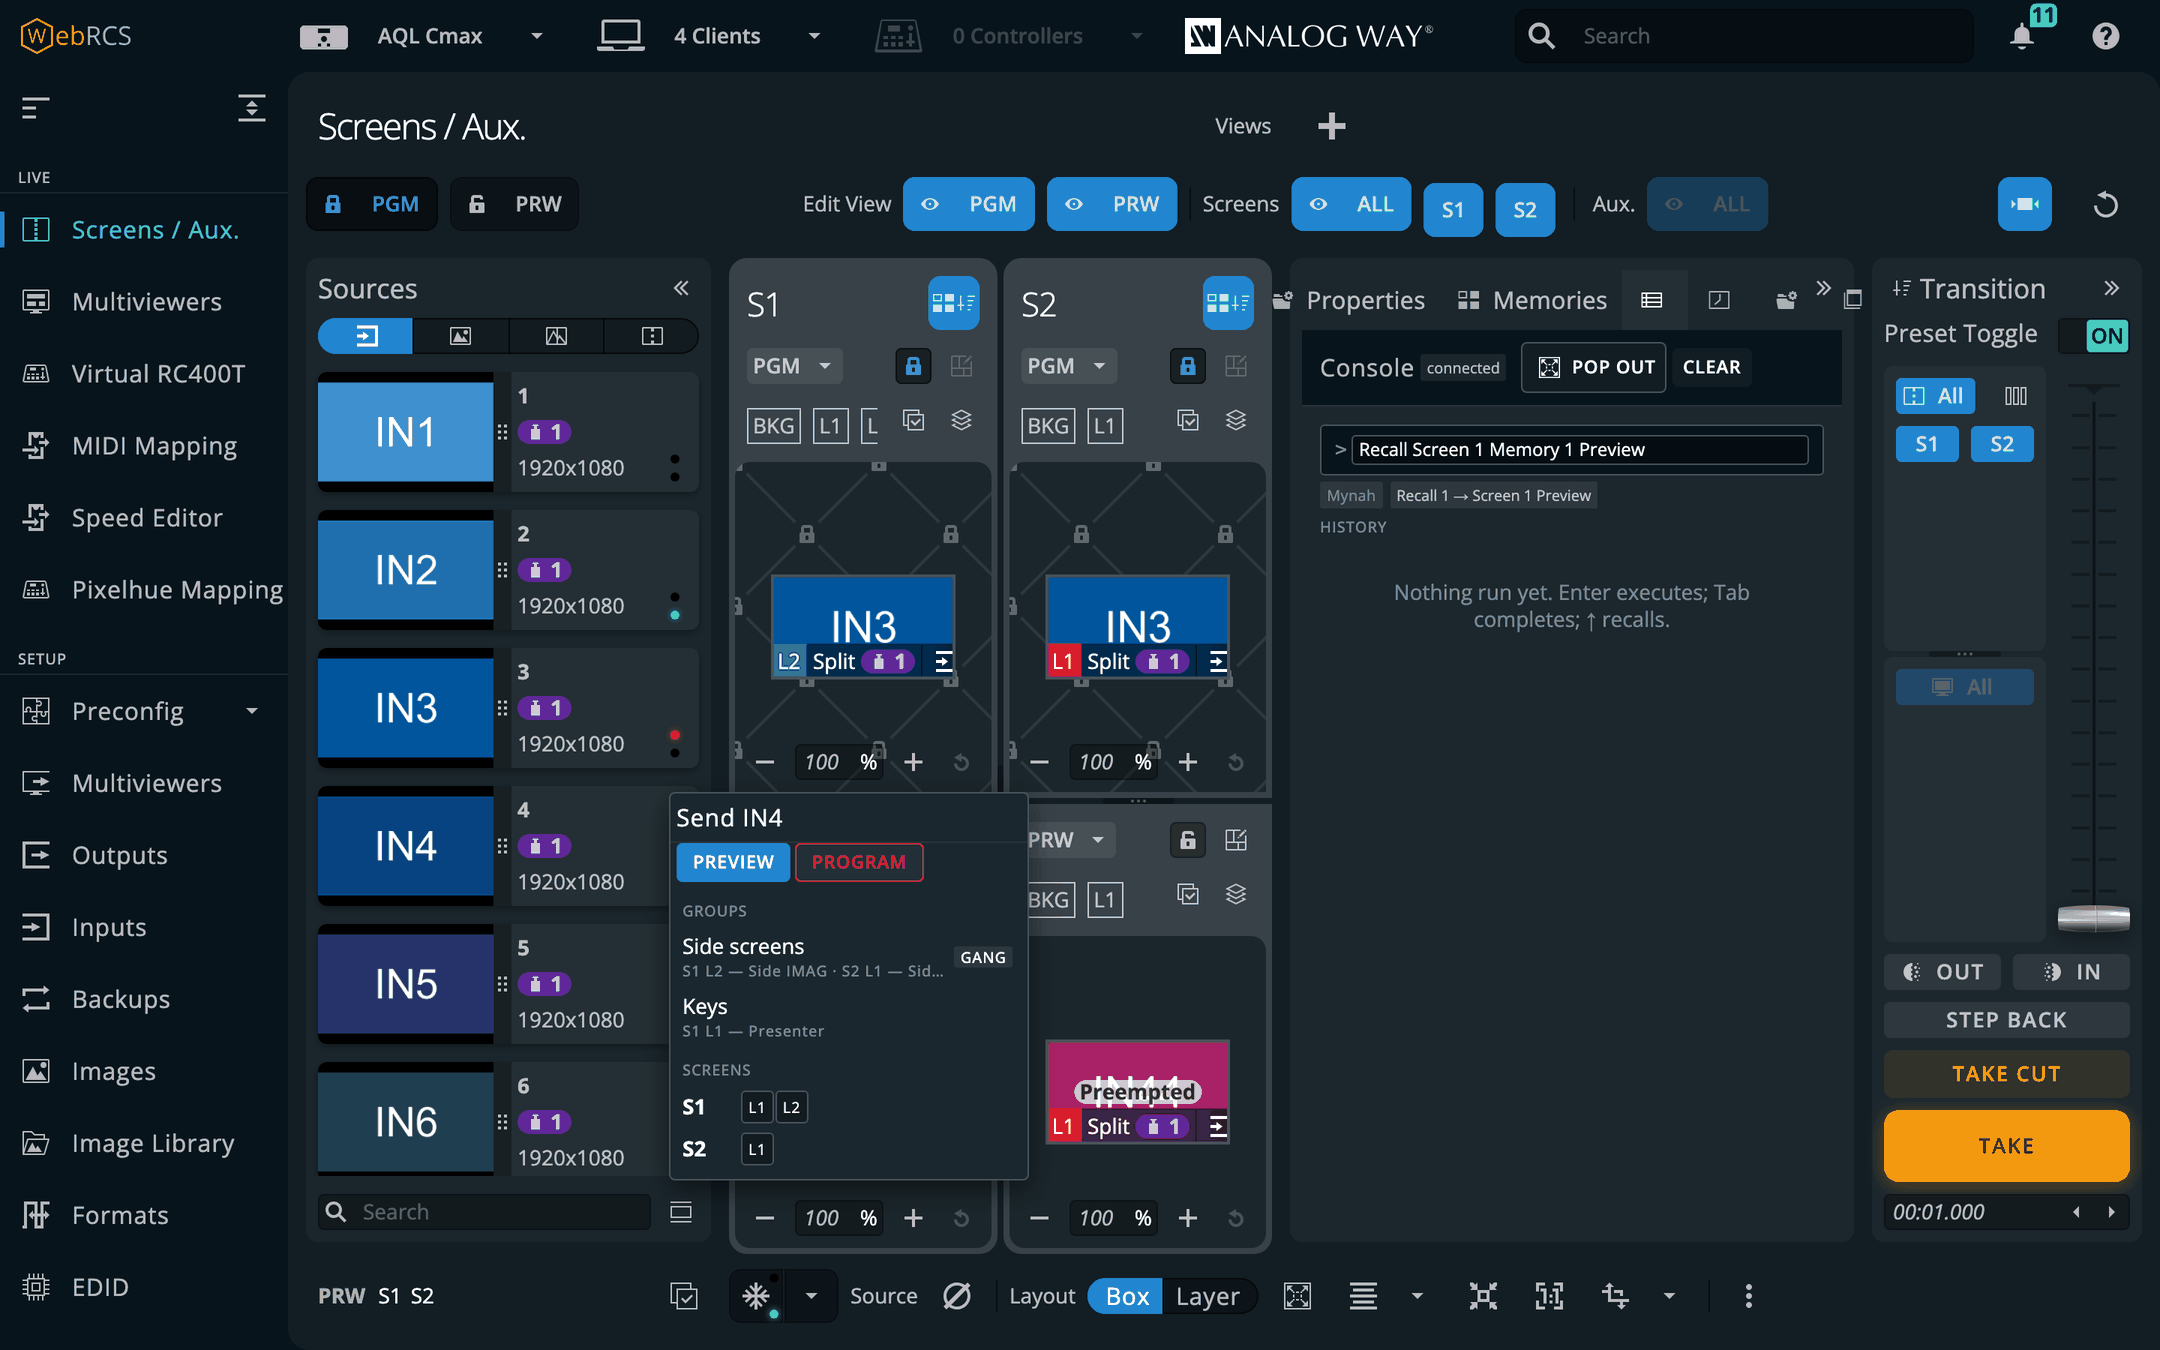2160x1350 pixels.
Task: Collapse the sidebar menu icon
Action: click(35, 108)
